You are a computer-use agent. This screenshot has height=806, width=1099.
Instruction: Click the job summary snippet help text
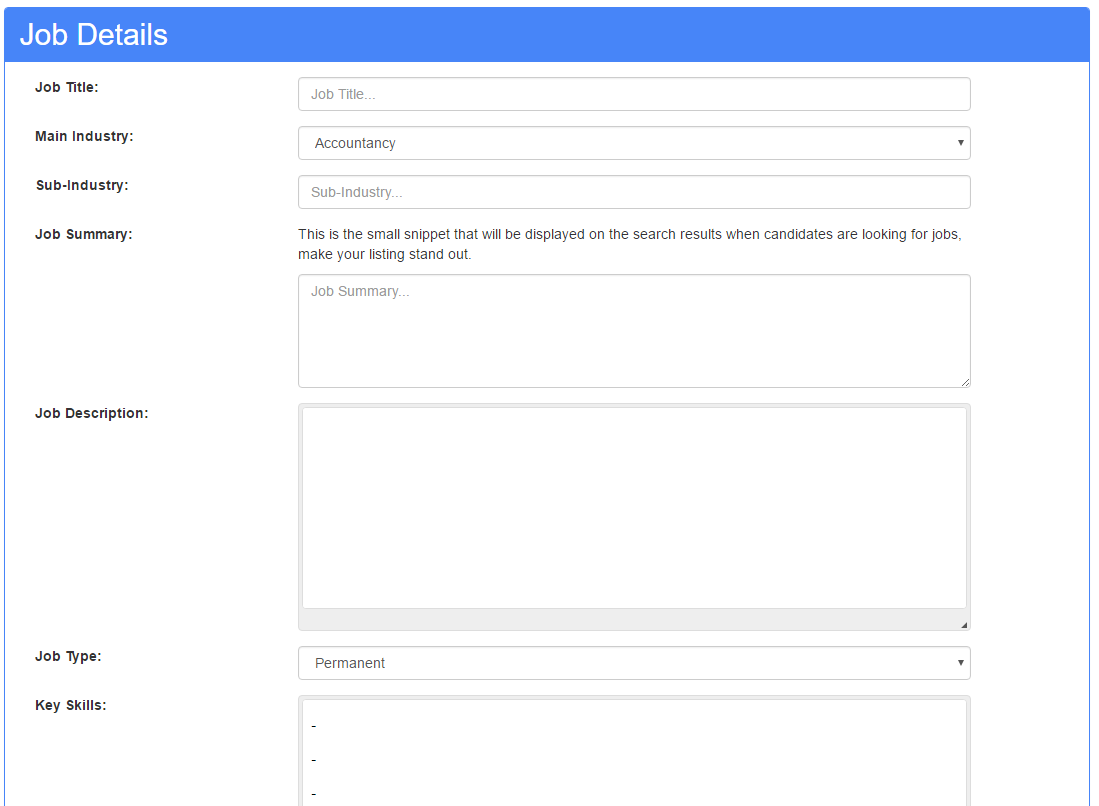click(x=629, y=244)
